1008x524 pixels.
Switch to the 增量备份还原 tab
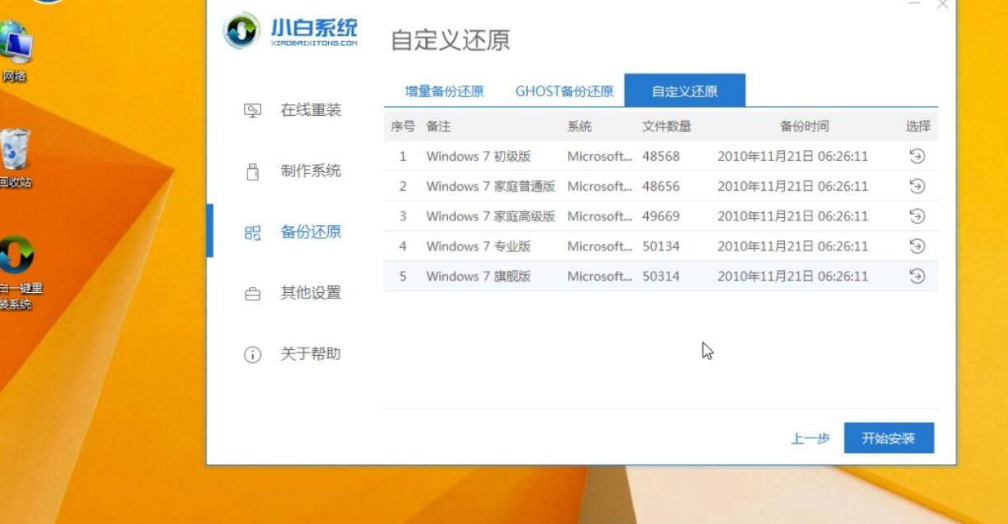tap(444, 91)
